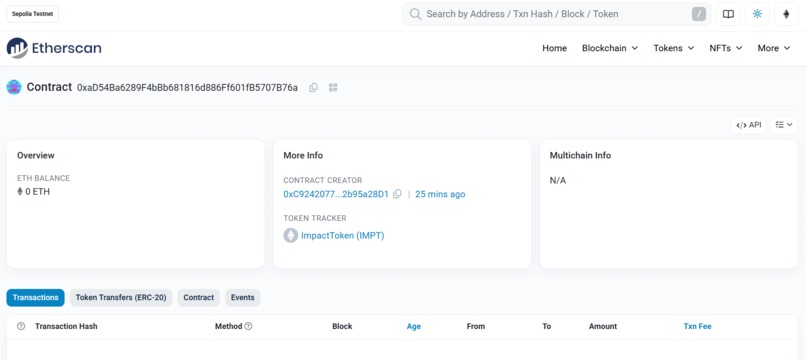Open creator address 0xC9242077...2b95a28D1
806x360 pixels.
click(x=336, y=194)
